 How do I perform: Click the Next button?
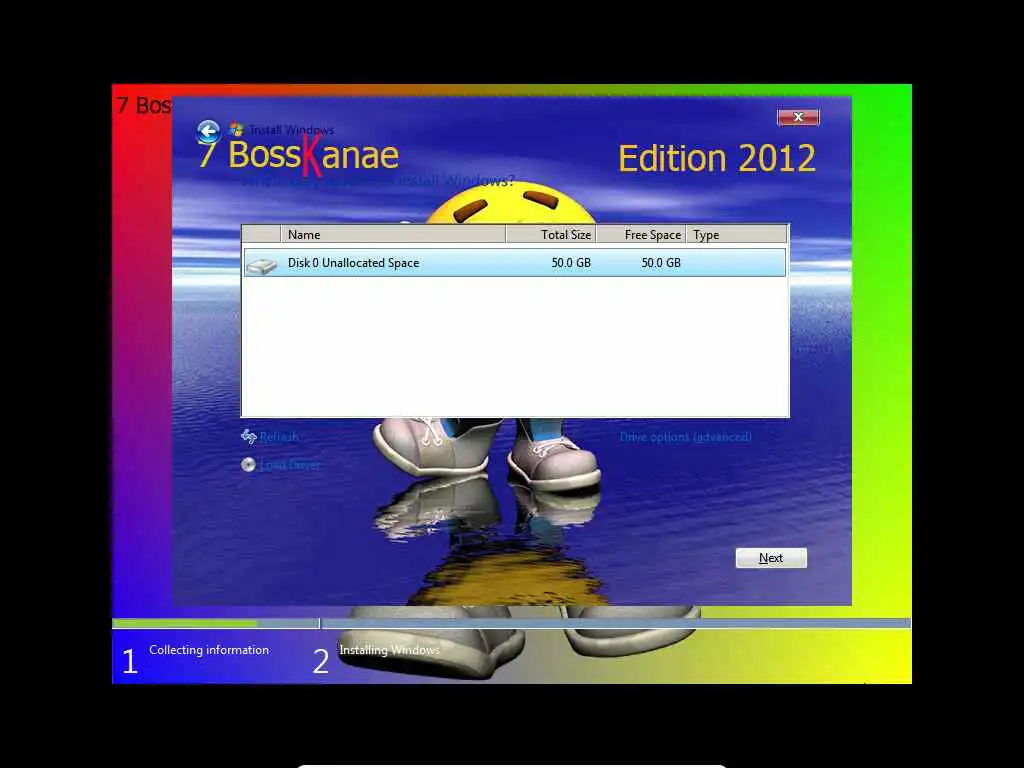click(771, 558)
